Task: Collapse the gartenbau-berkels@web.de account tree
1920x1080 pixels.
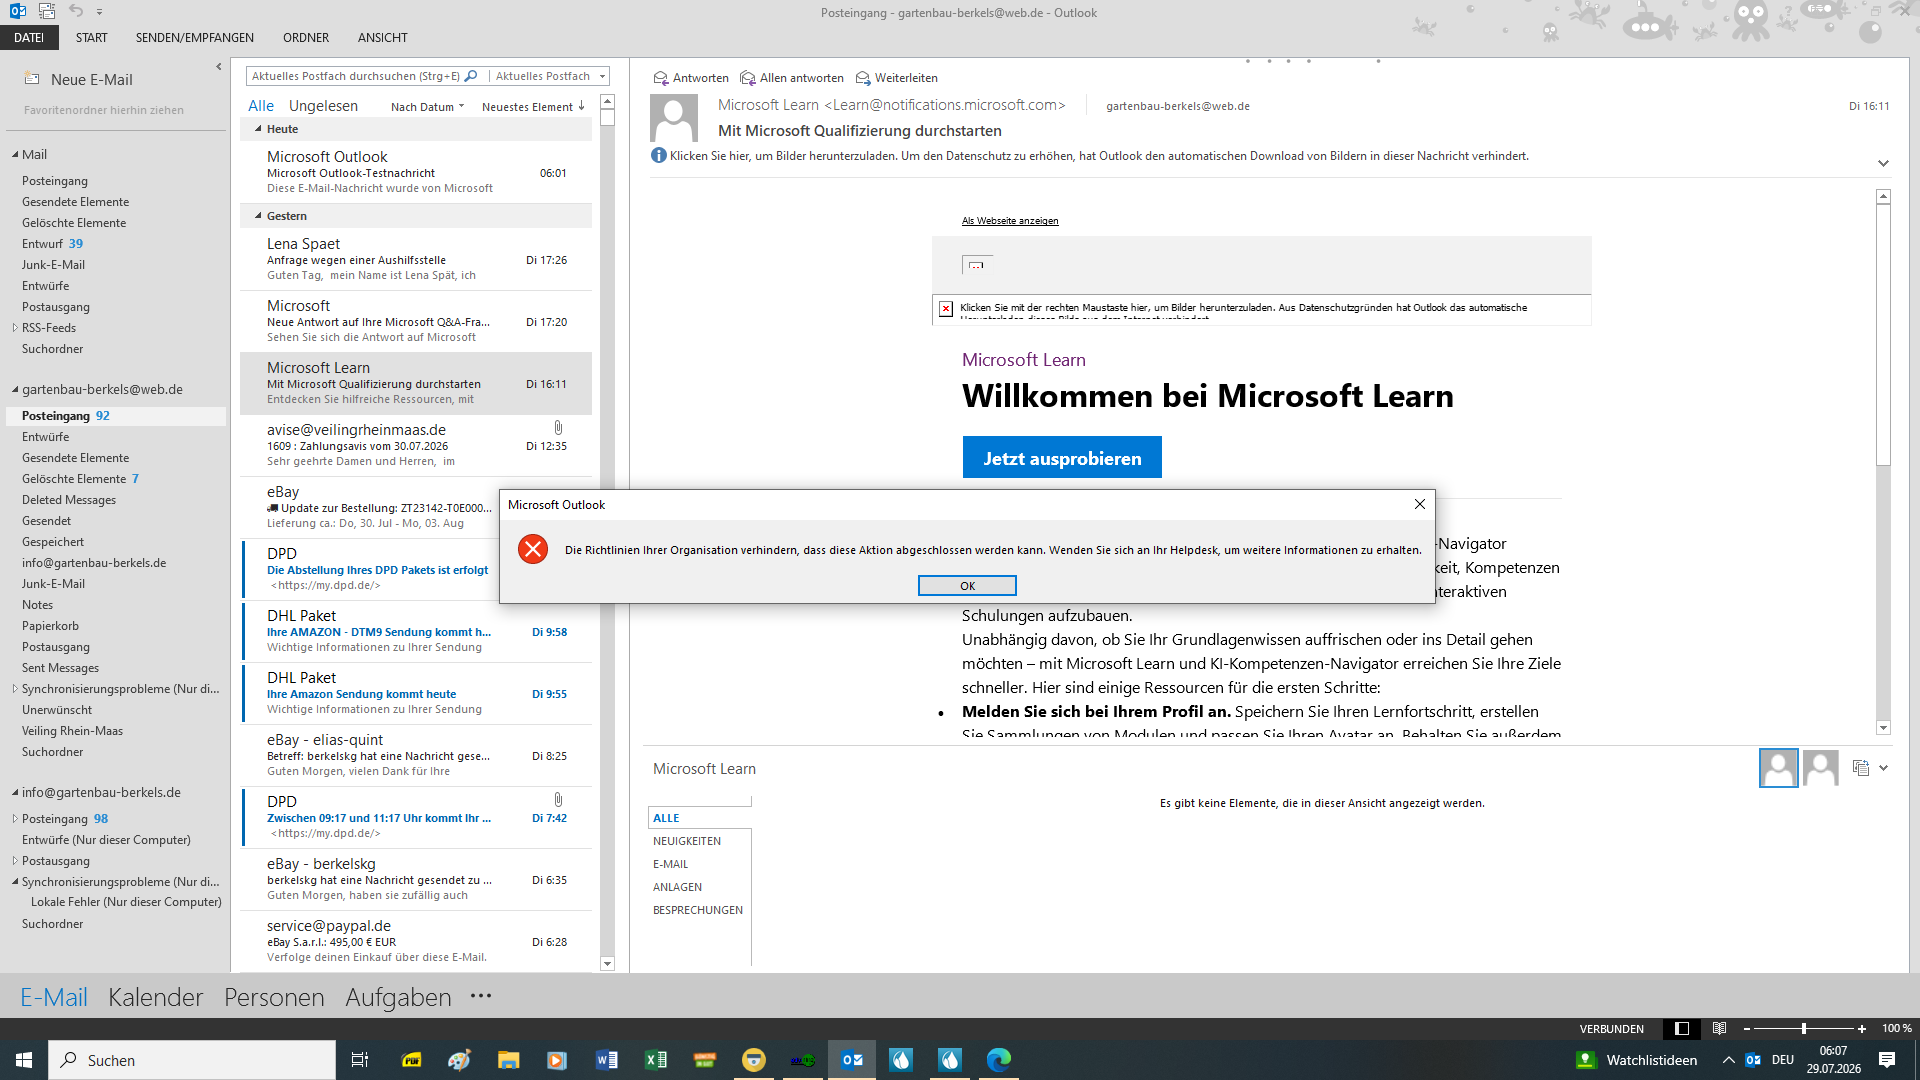Action: (15, 390)
